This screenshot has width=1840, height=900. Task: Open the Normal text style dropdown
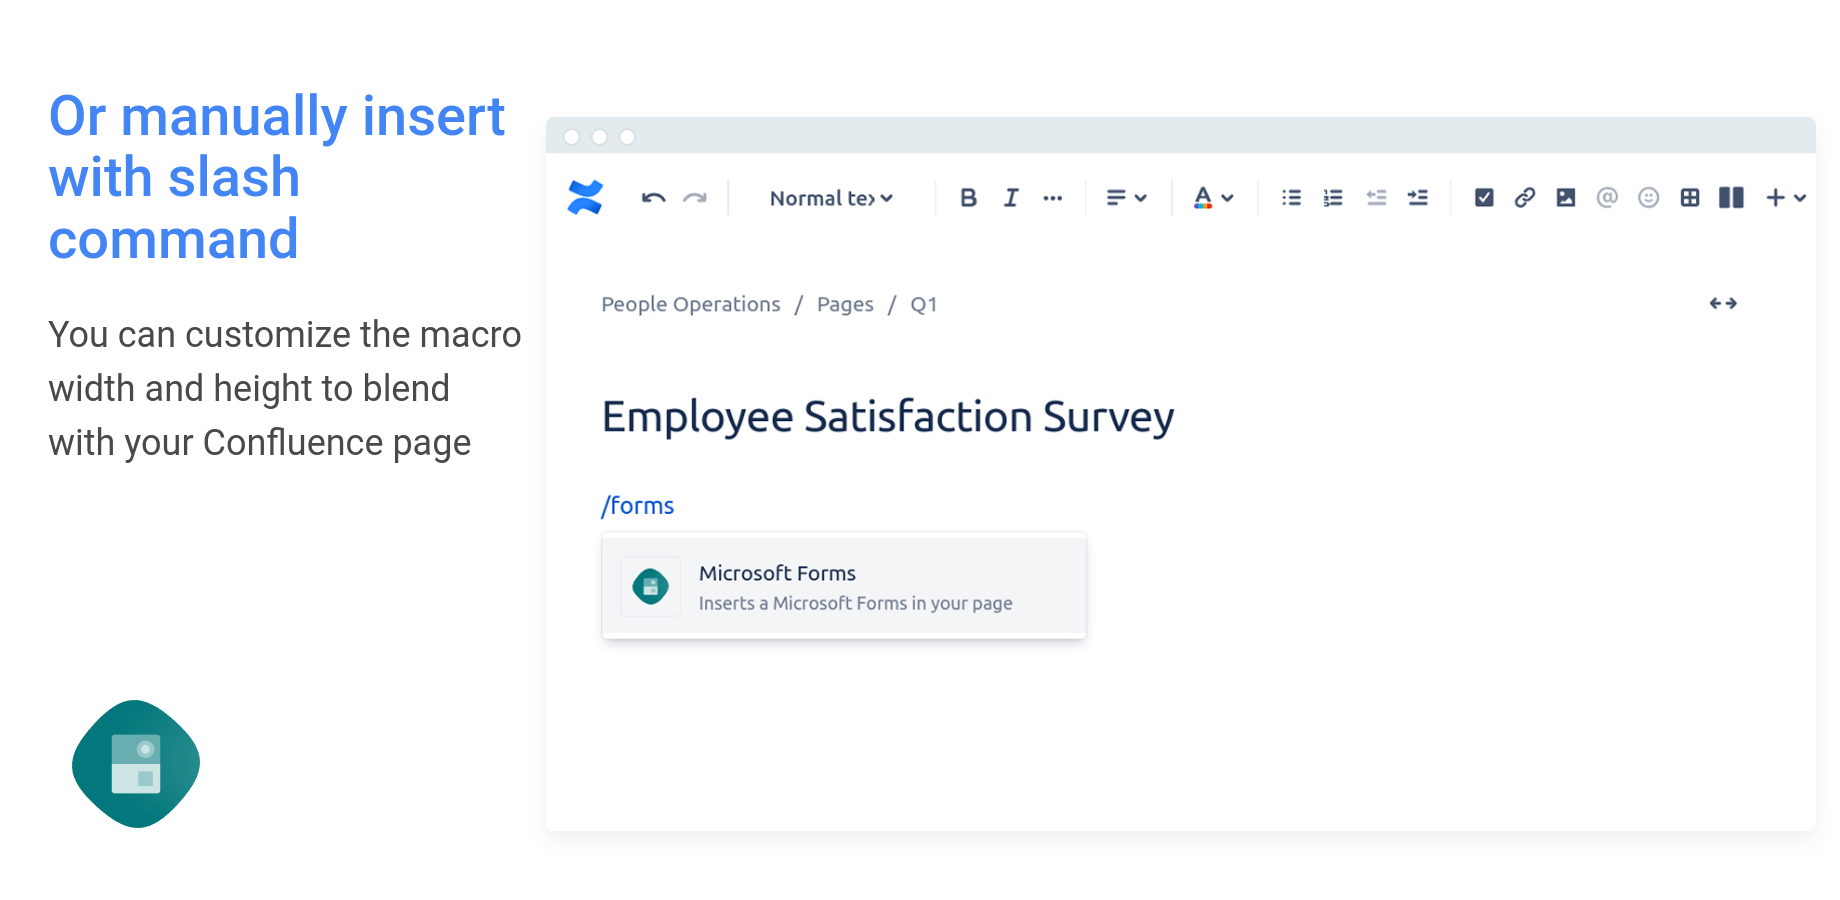831,198
